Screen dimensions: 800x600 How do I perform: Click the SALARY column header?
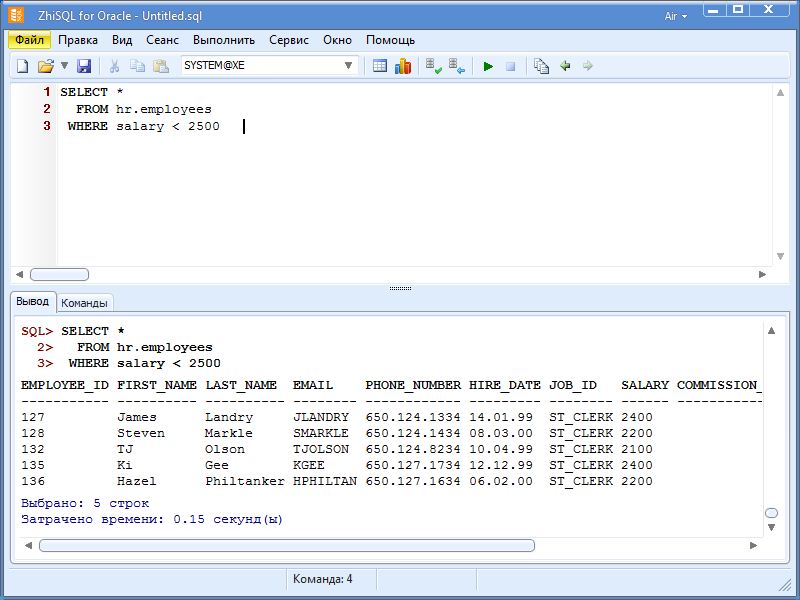pyautogui.click(x=645, y=385)
